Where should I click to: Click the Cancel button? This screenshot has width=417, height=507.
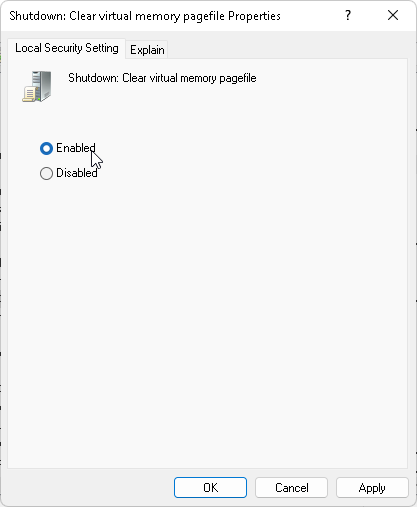(x=292, y=488)
